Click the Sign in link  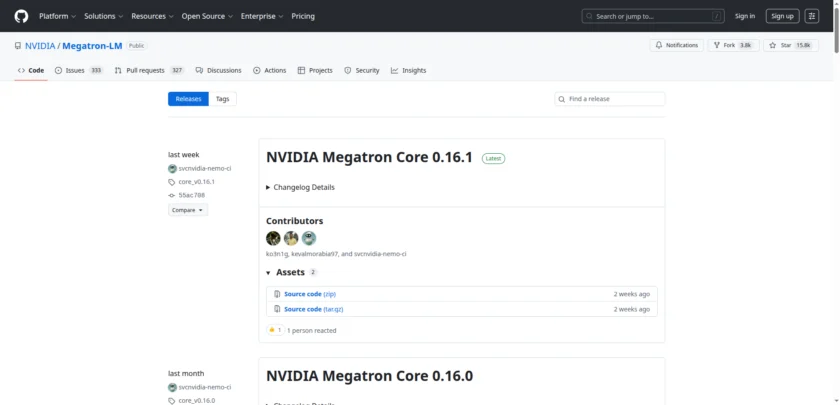(x=745, y=16)
